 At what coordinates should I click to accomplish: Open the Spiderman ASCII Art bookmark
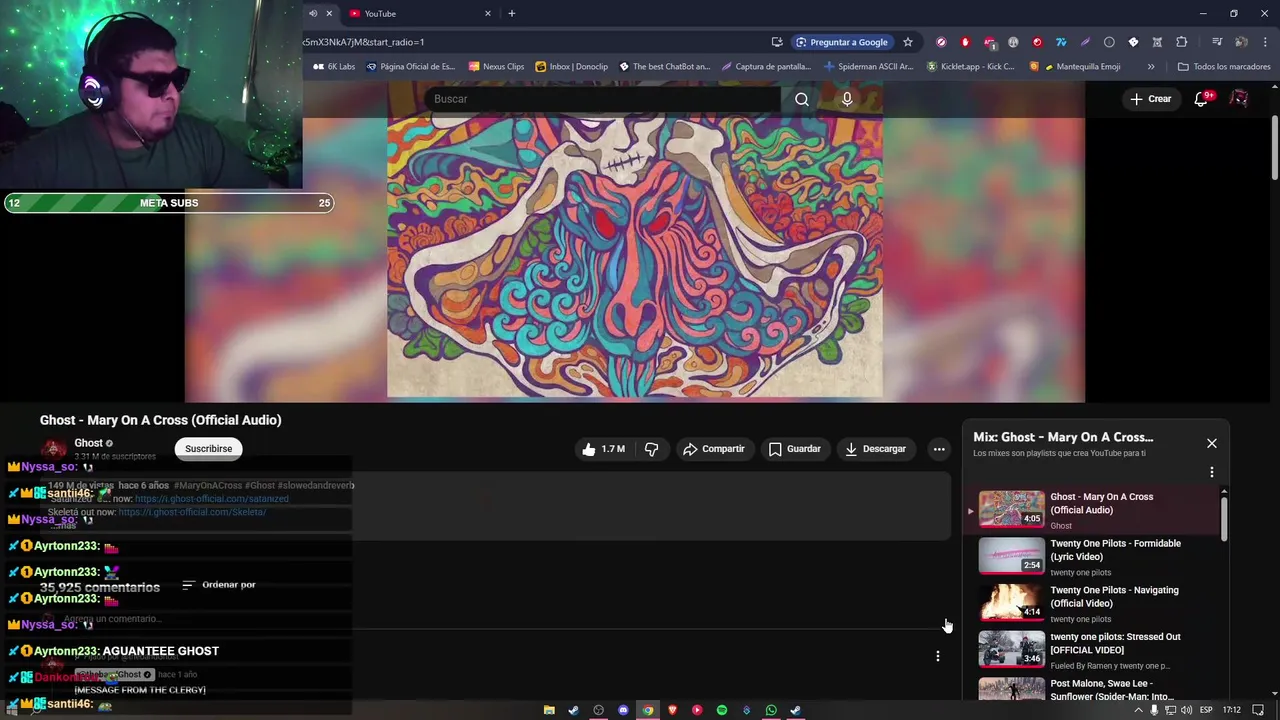[869, 67]
